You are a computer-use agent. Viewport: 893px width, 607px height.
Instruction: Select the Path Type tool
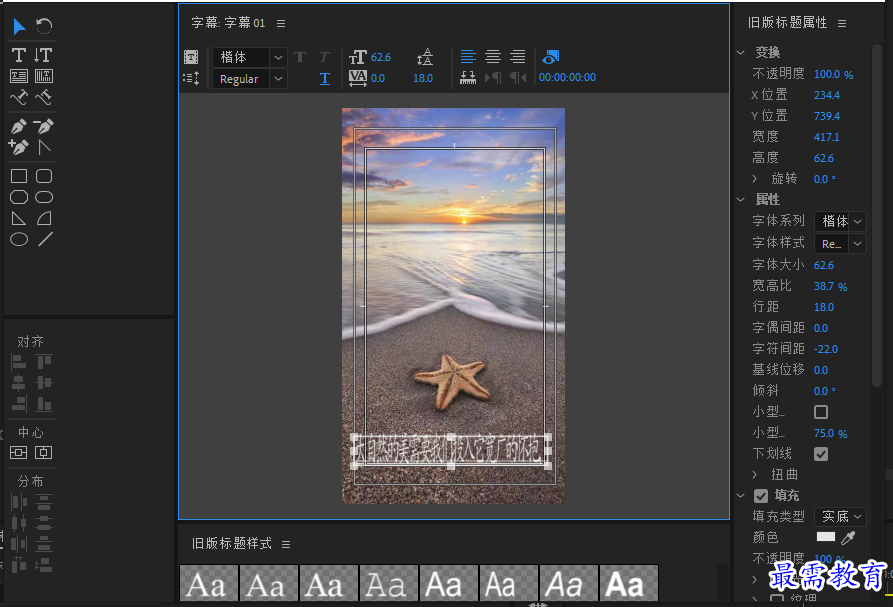click(19, 97)
